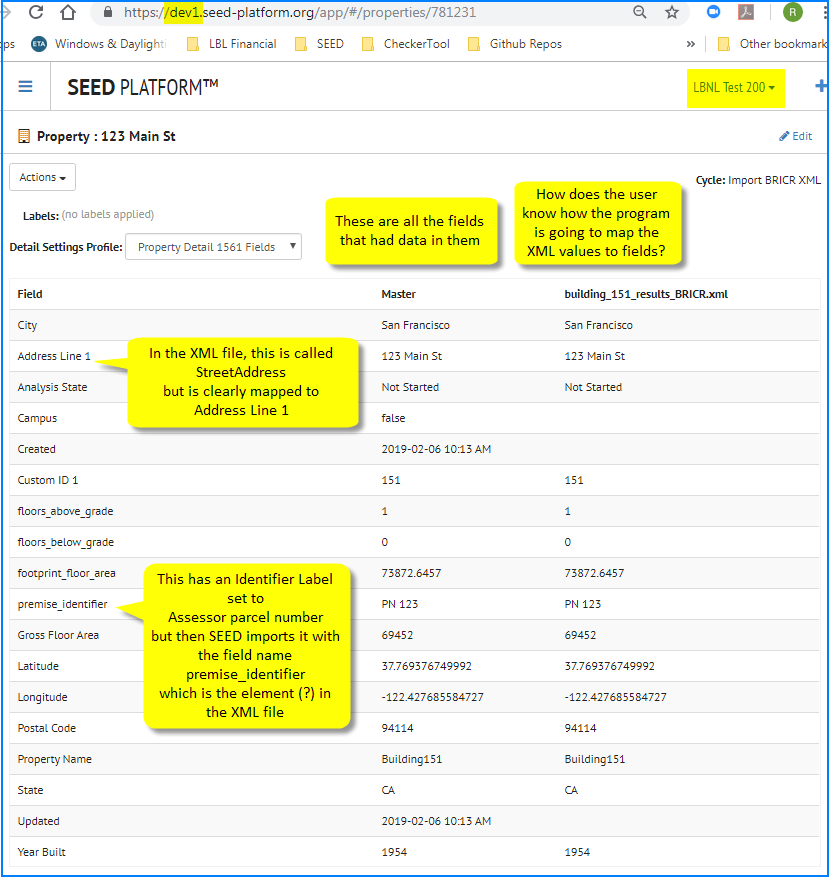Bookmark the page via the star icon
Viewport: 829px width, 877px height.
click(671, 14)
